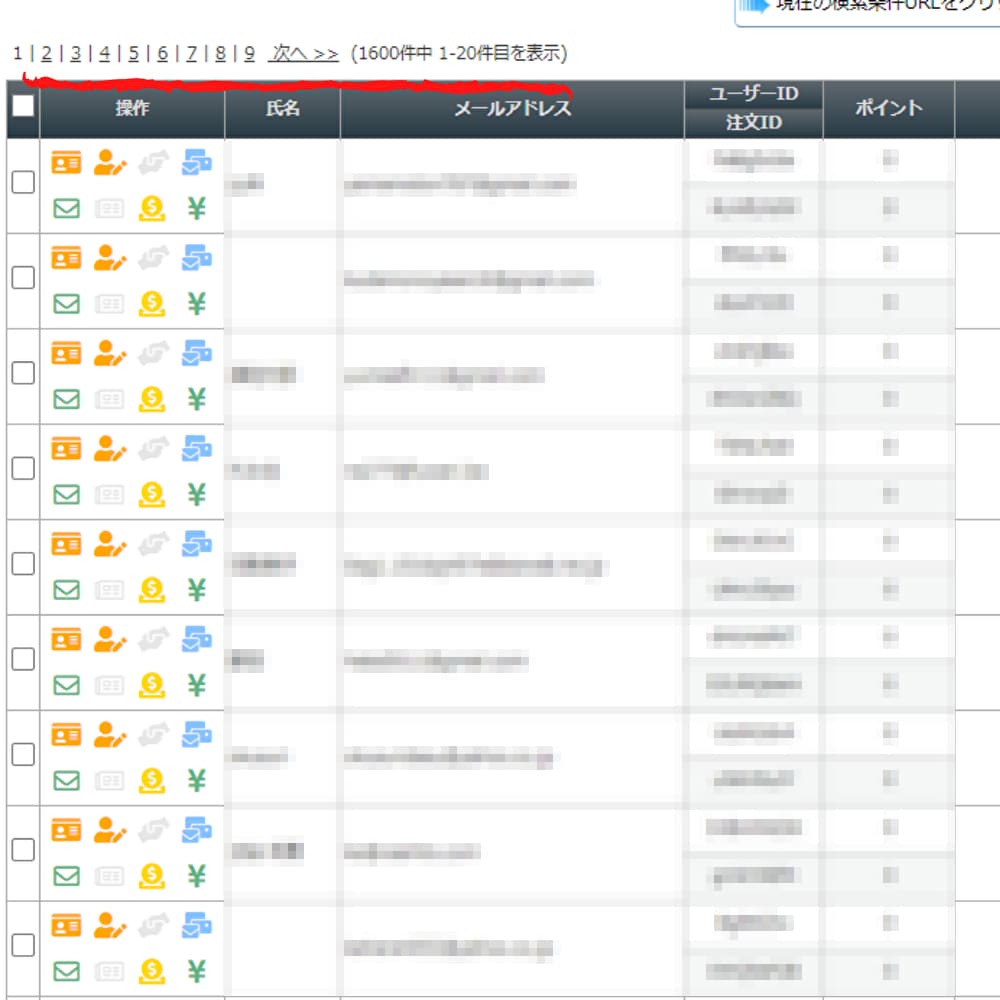Check the third row's checkbox
1000x1000 pixels.
pyautogui.click(x=23, y=373)
